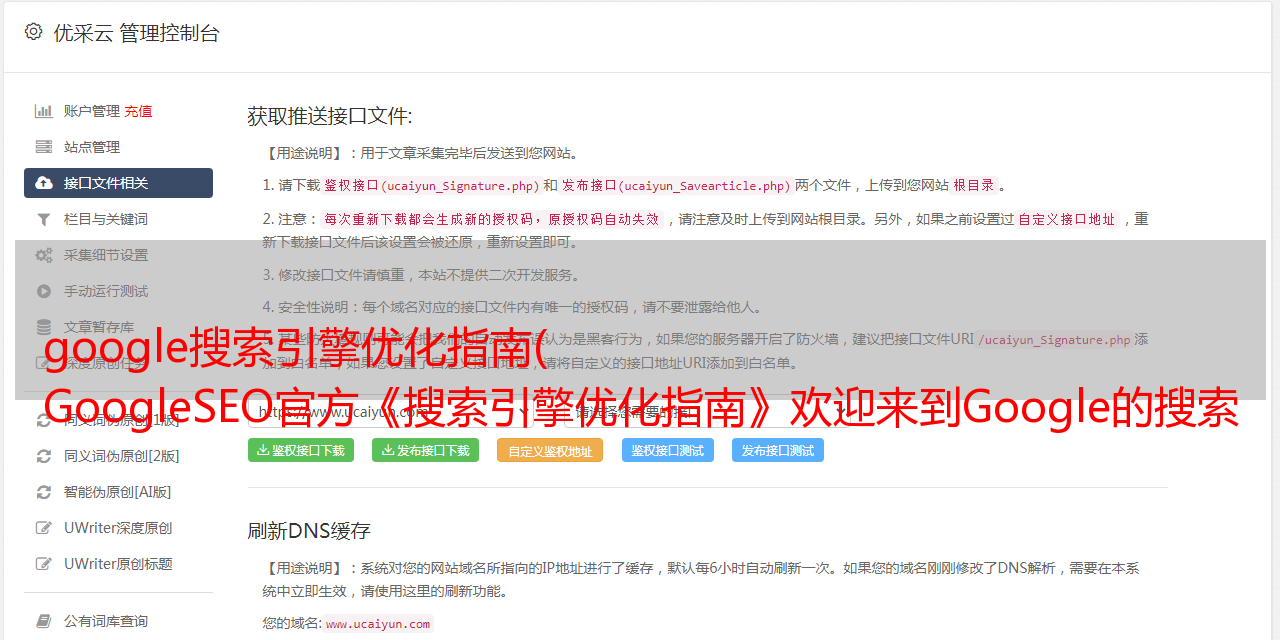Click the www.ucaiyun.com domain value
The image size is (1280, 640).
point(378,624)
